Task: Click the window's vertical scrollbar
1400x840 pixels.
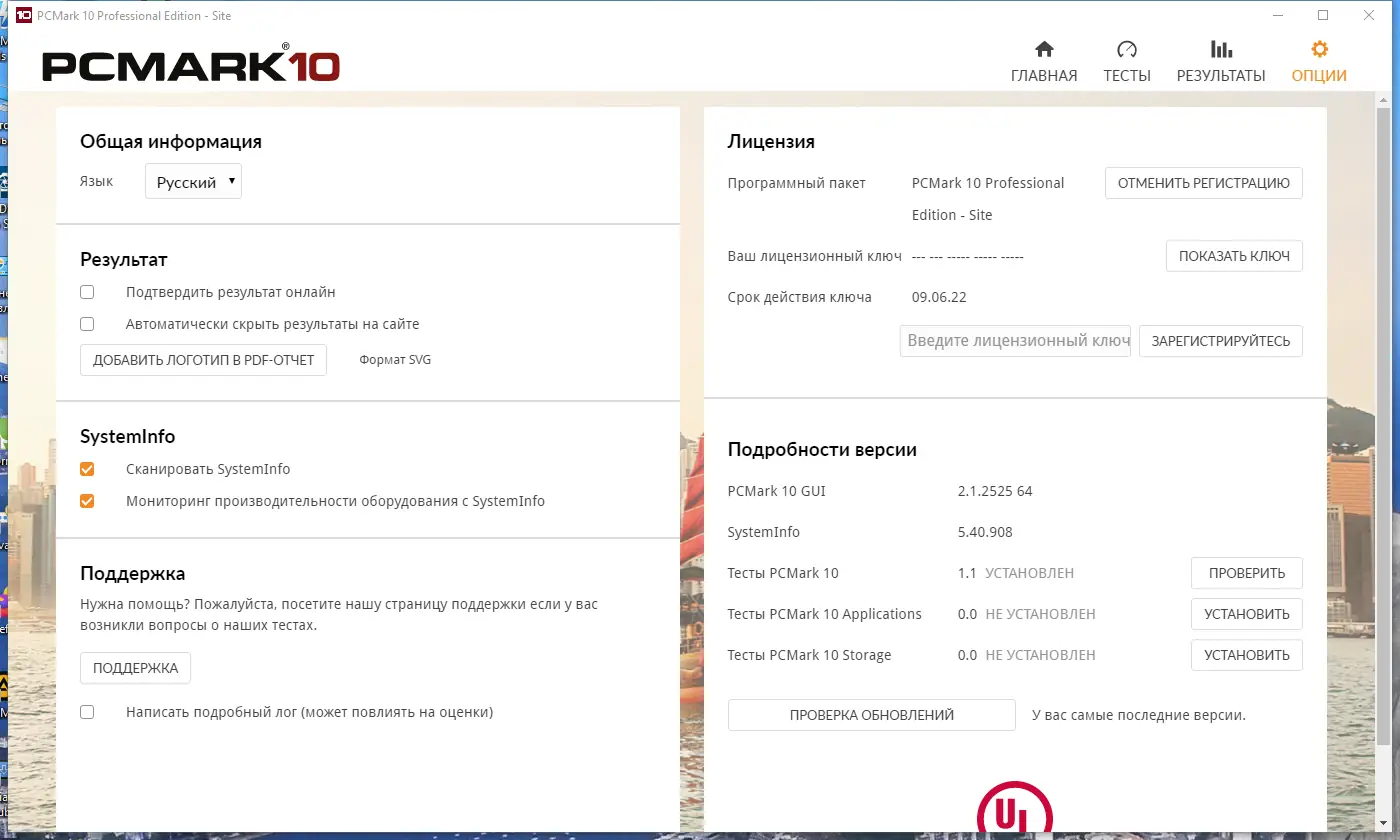Action: coord(1383,427)
